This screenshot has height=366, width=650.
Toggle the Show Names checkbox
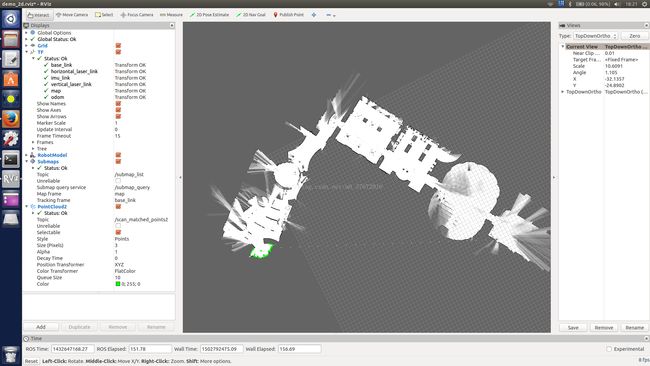tap(118, 104)
